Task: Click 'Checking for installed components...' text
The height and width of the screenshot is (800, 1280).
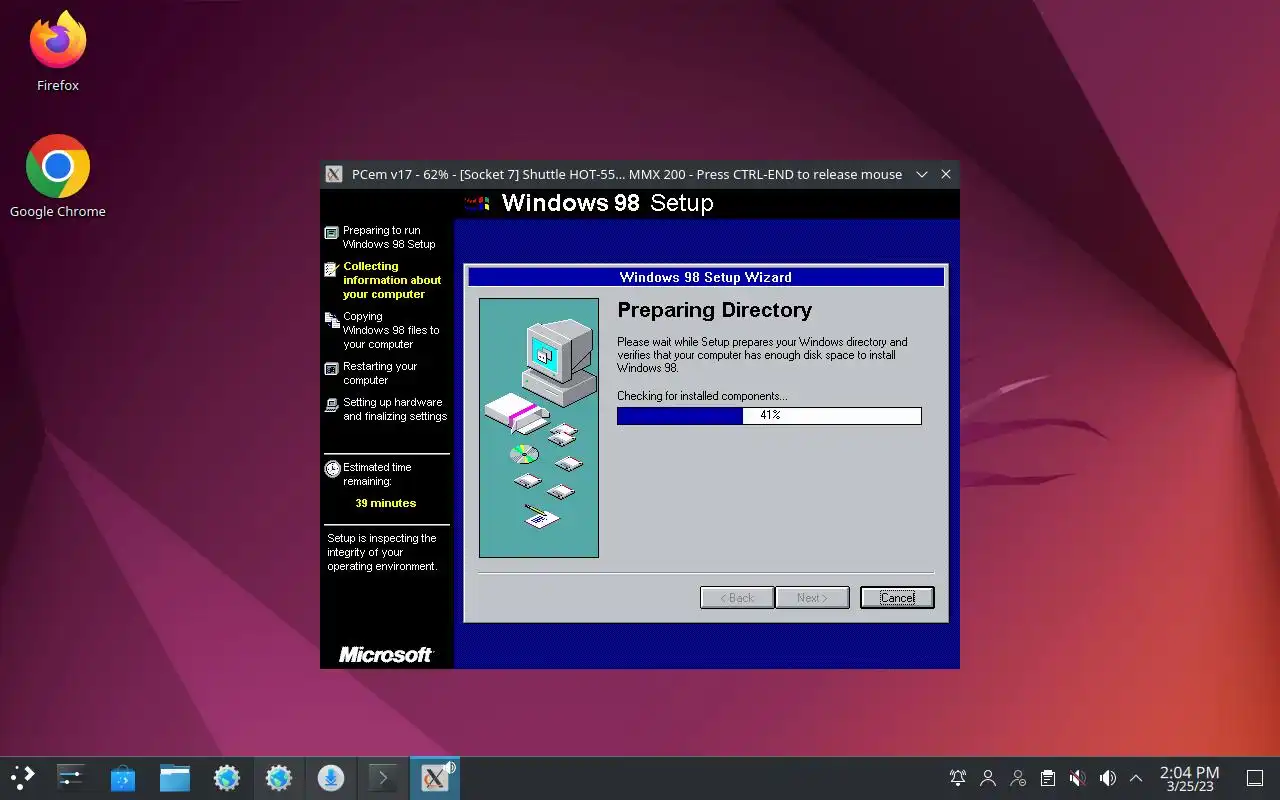Action: 702,396
